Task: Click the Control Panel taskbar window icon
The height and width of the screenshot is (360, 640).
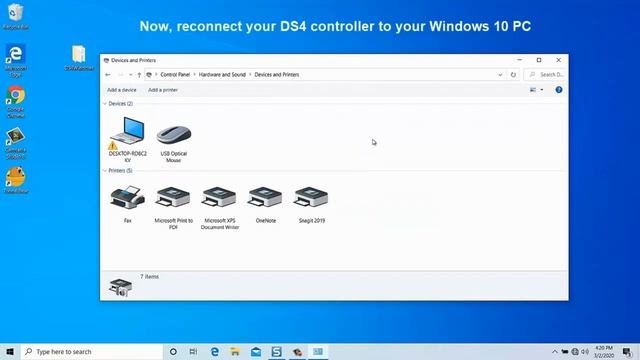Action: pyautogui.click(x=318, y=351)
